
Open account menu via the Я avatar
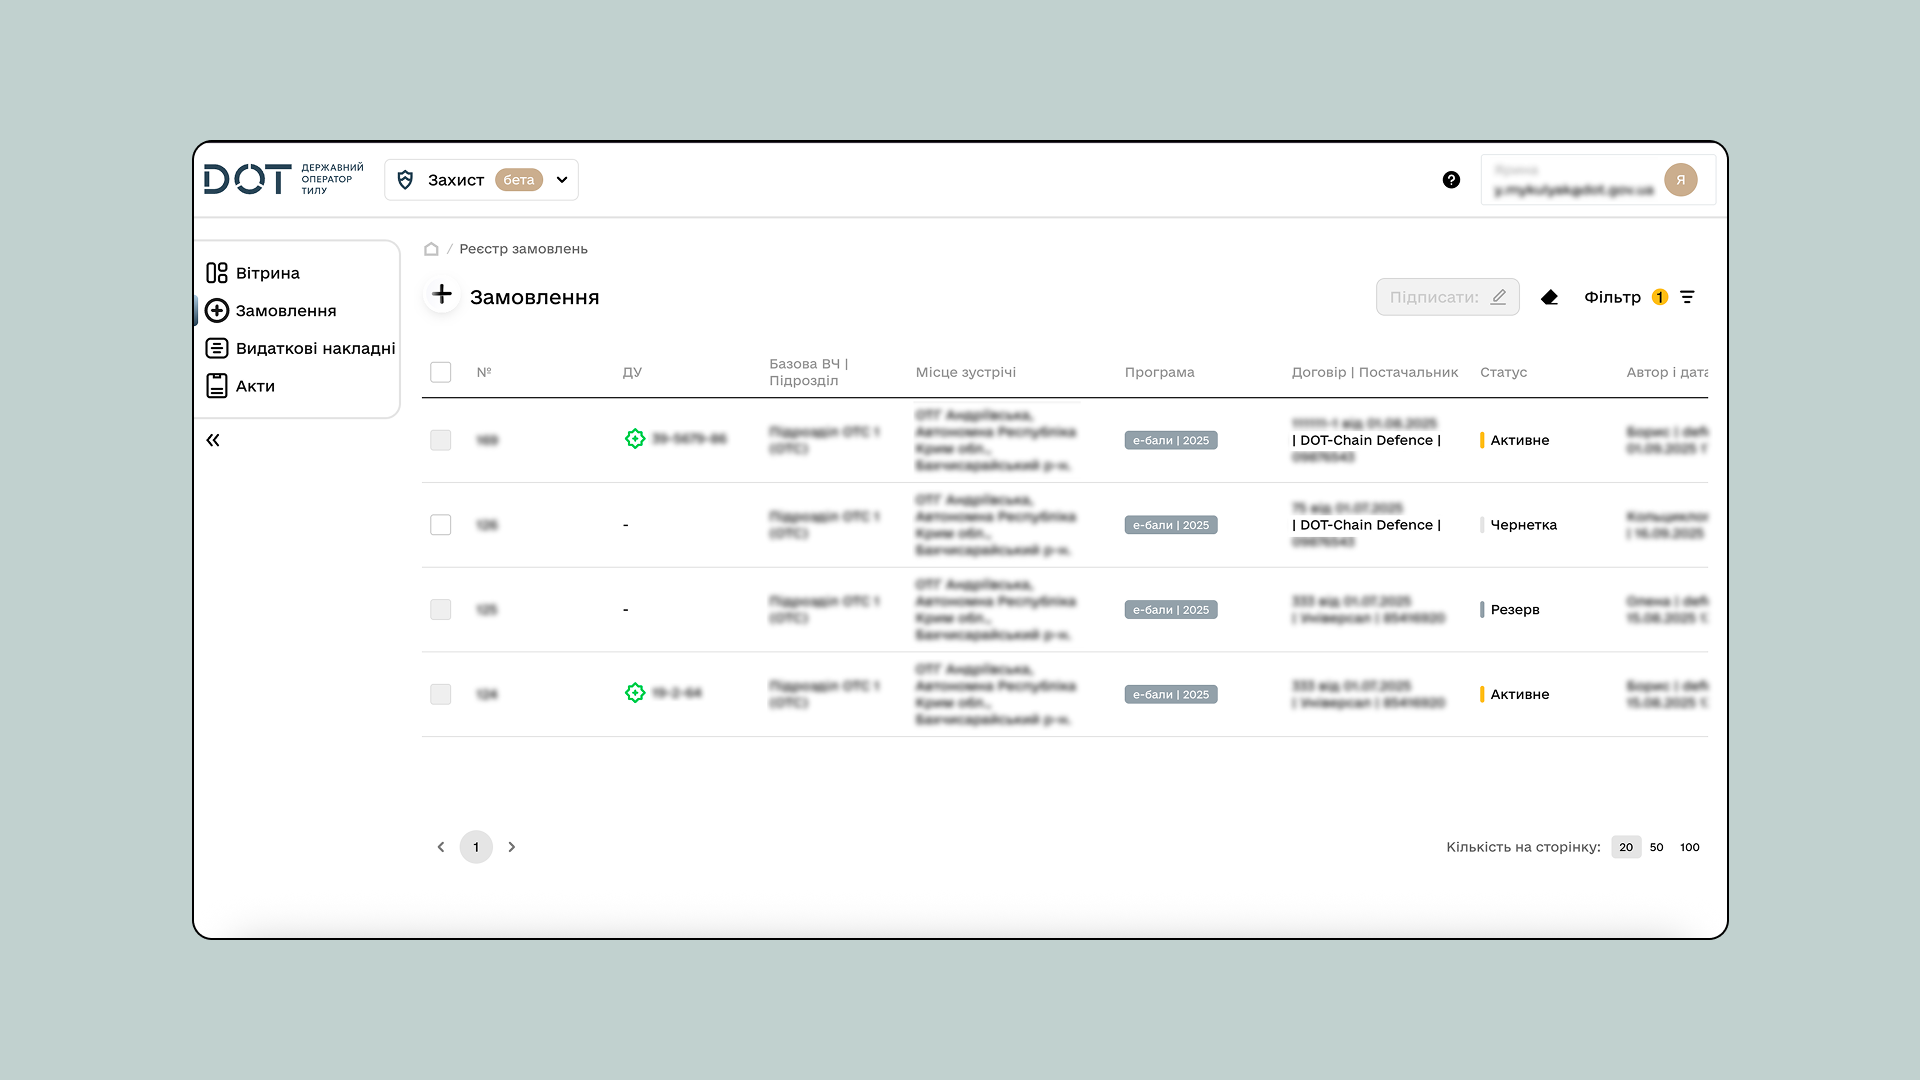1682,180
